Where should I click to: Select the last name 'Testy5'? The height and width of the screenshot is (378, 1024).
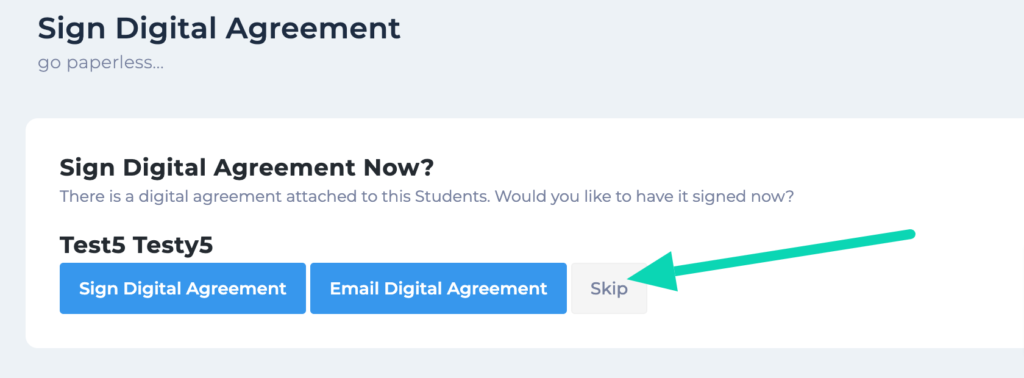click(173, 245)
